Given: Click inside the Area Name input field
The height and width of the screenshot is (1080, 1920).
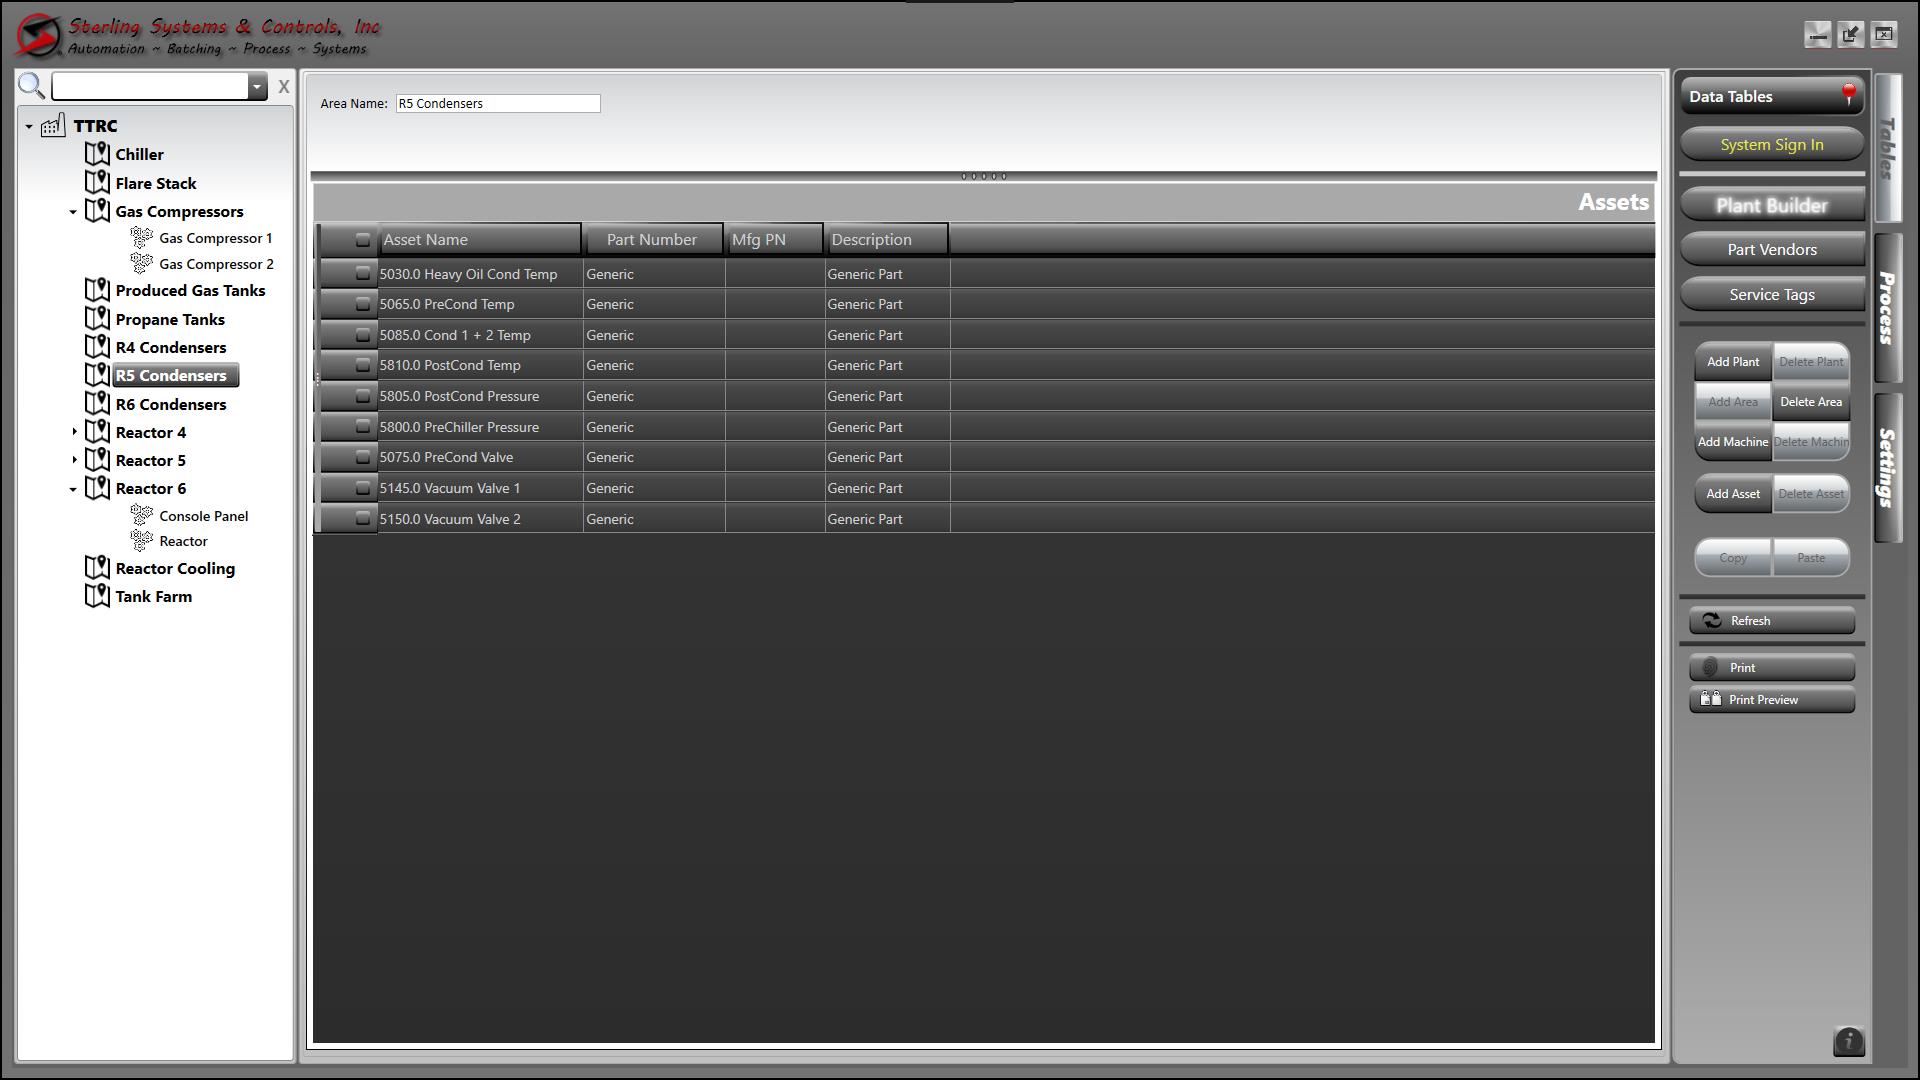Looking at the screenshot, I should [497, 103].
